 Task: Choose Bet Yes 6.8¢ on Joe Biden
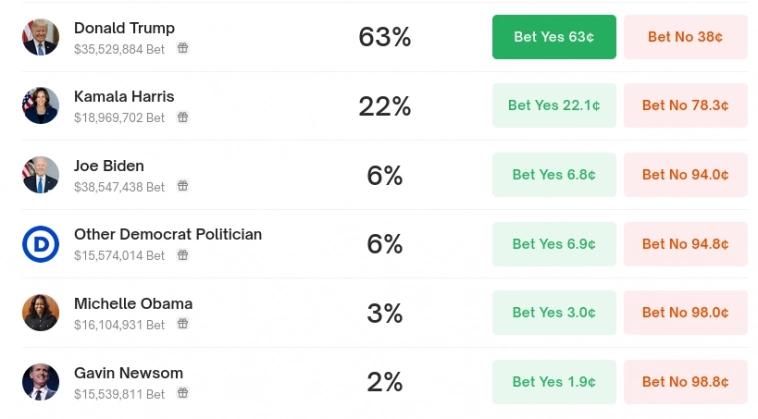pos(554,175)
